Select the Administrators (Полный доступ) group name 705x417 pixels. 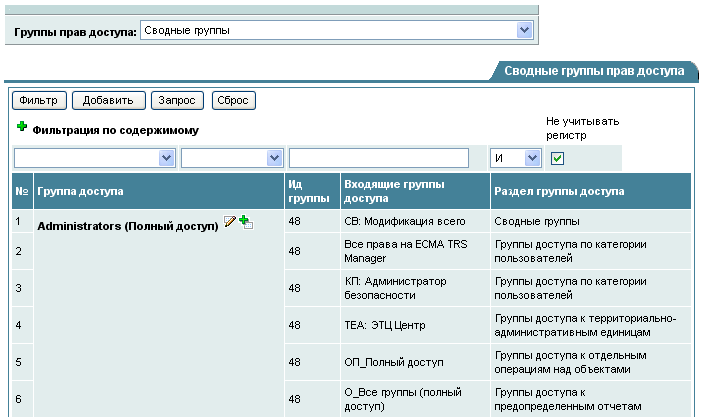point(128,226)
